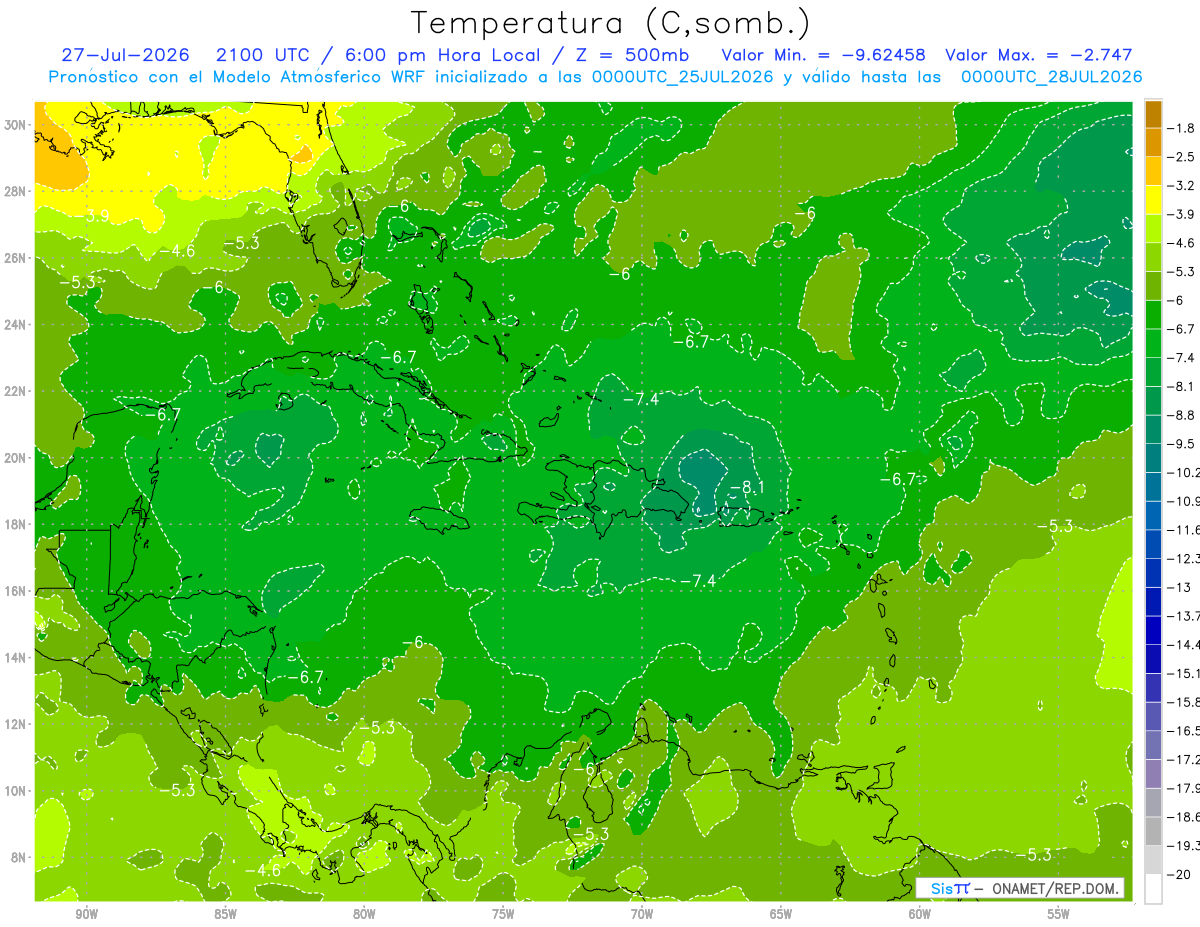
Task: Click the "60W" longitude axis label
Action: (x=920, y=914)
